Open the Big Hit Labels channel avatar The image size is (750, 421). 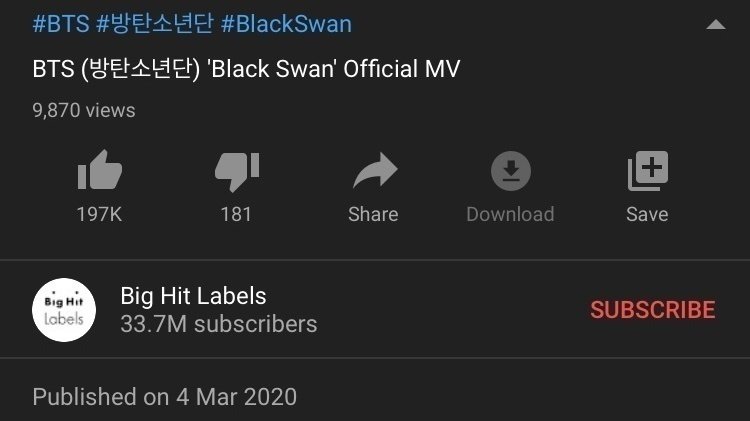[x=64, y=310]
